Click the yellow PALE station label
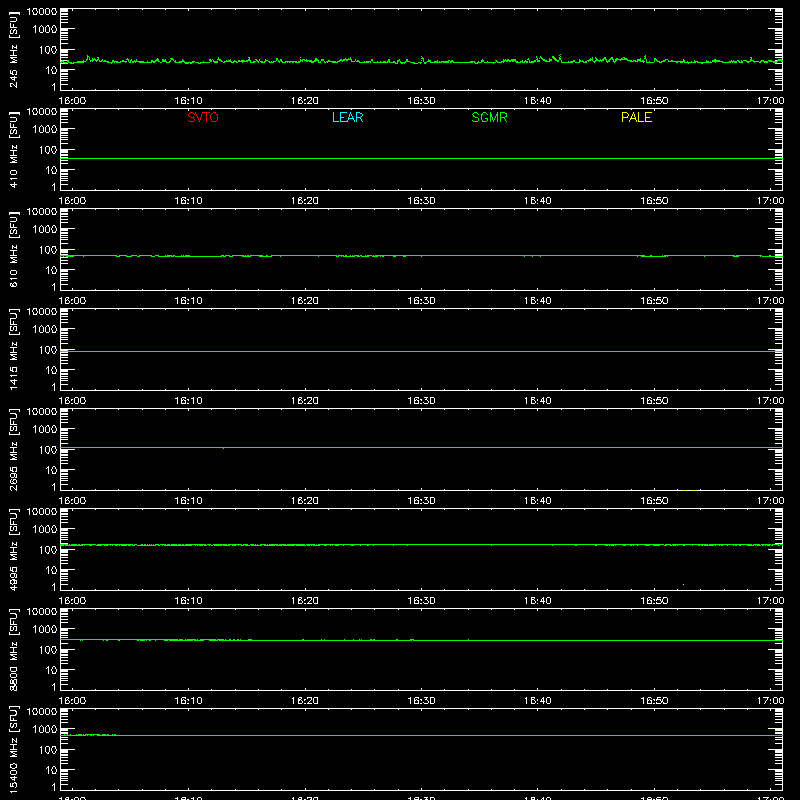Image resolution: width=800 pixels, height=800 pixels. pos(636,117)
